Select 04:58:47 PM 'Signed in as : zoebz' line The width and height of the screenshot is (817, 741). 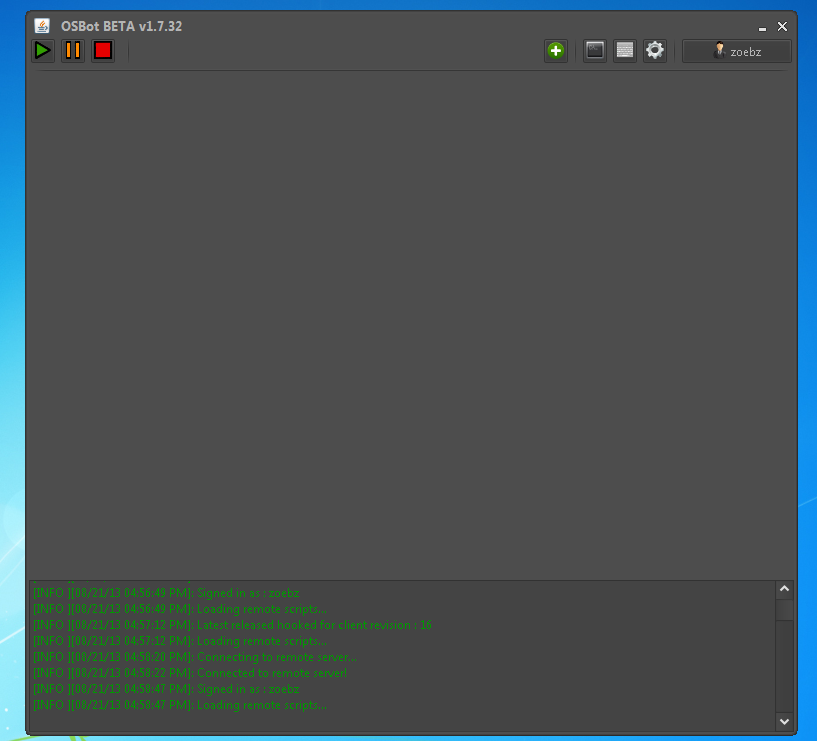(x=166, y=689)
